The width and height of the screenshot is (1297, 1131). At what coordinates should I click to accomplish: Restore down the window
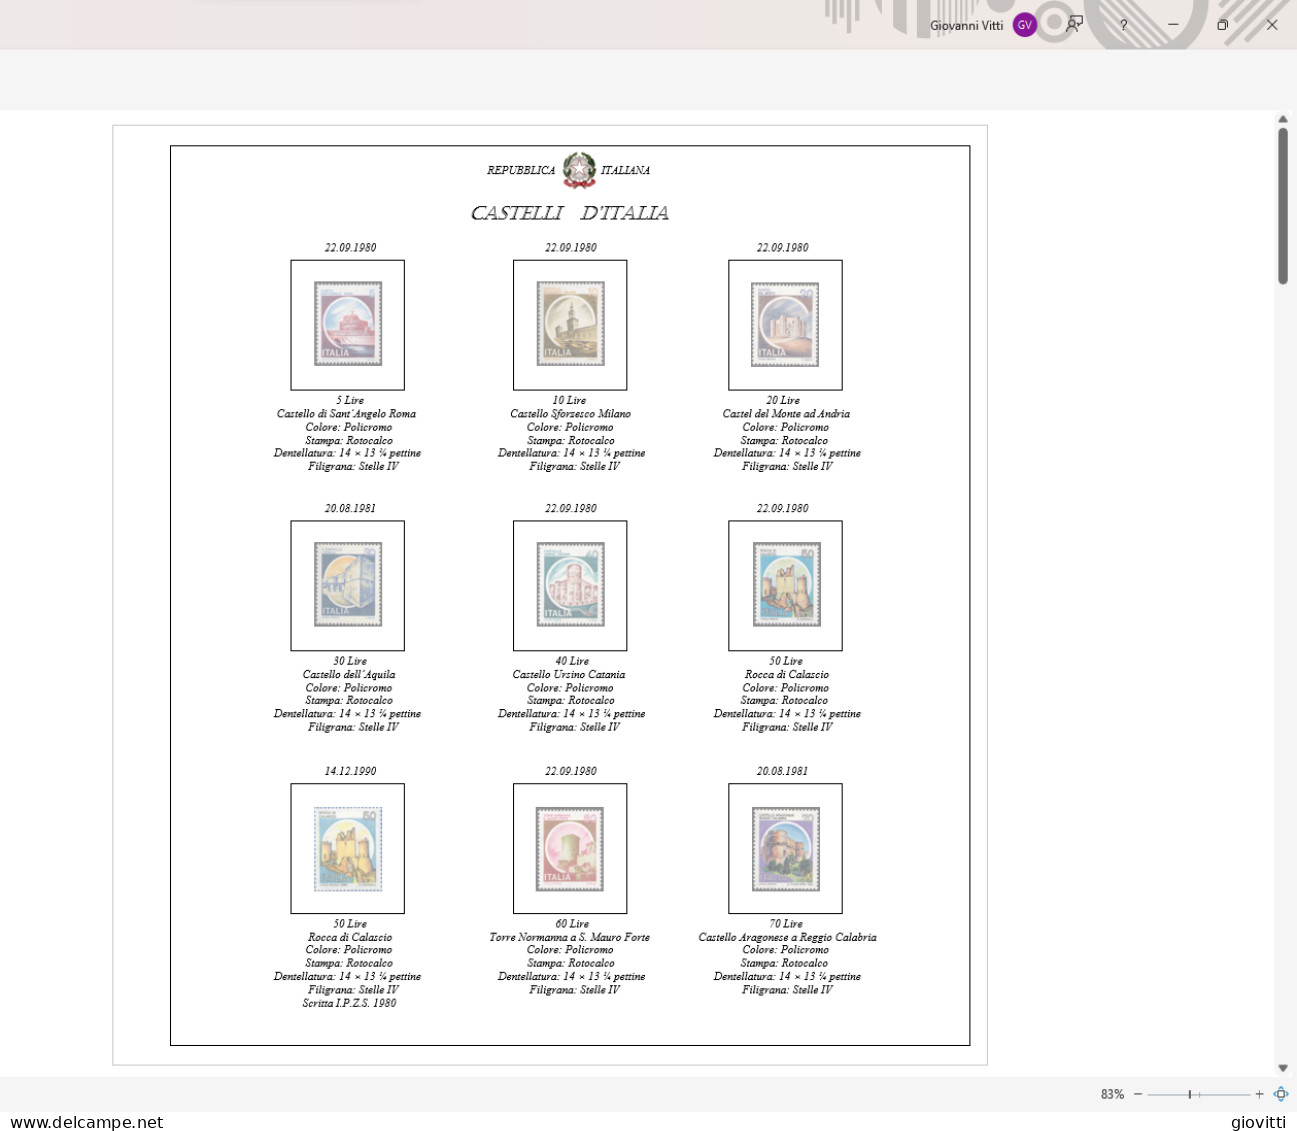pos(1222,25)
